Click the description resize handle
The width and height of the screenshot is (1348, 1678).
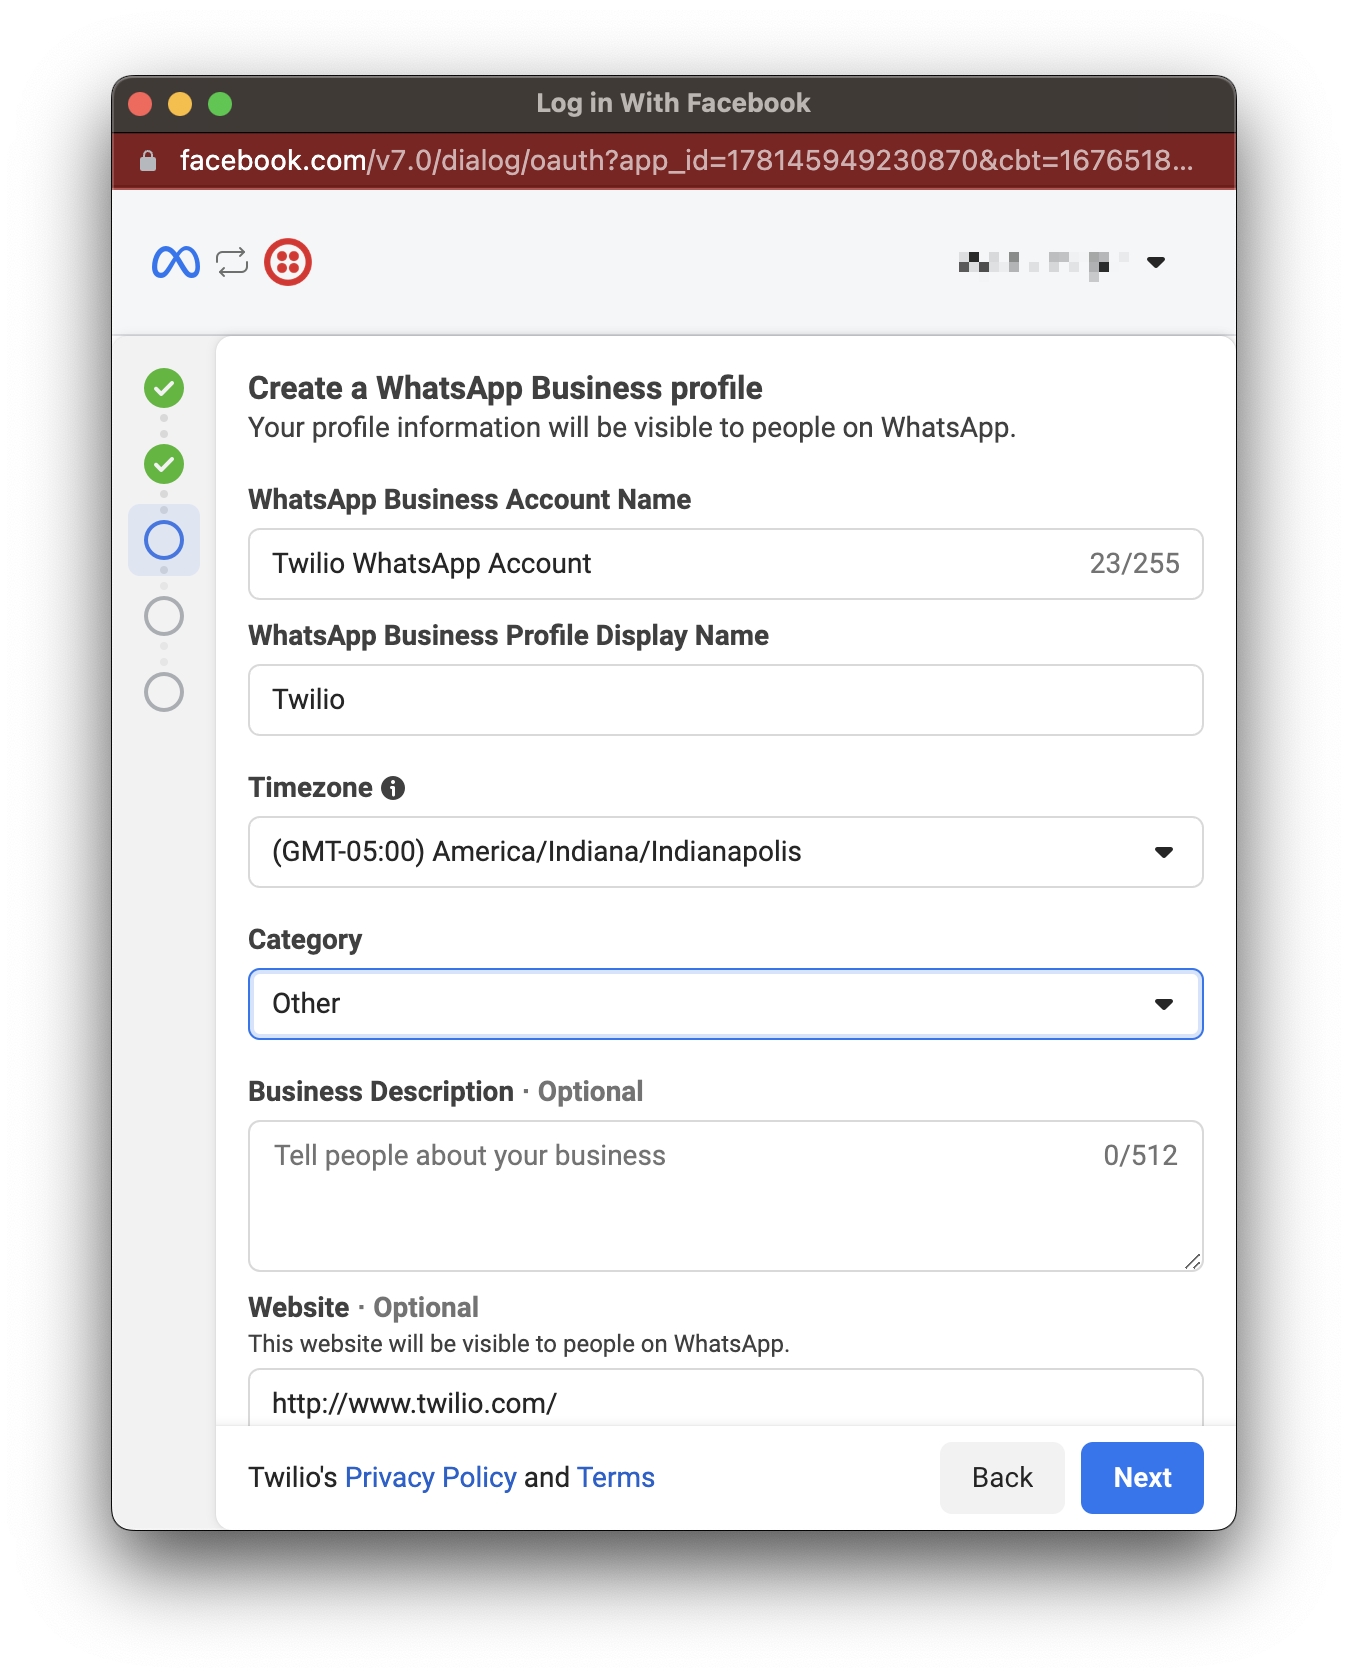pyautogui.click(x=1192, y=1261)
